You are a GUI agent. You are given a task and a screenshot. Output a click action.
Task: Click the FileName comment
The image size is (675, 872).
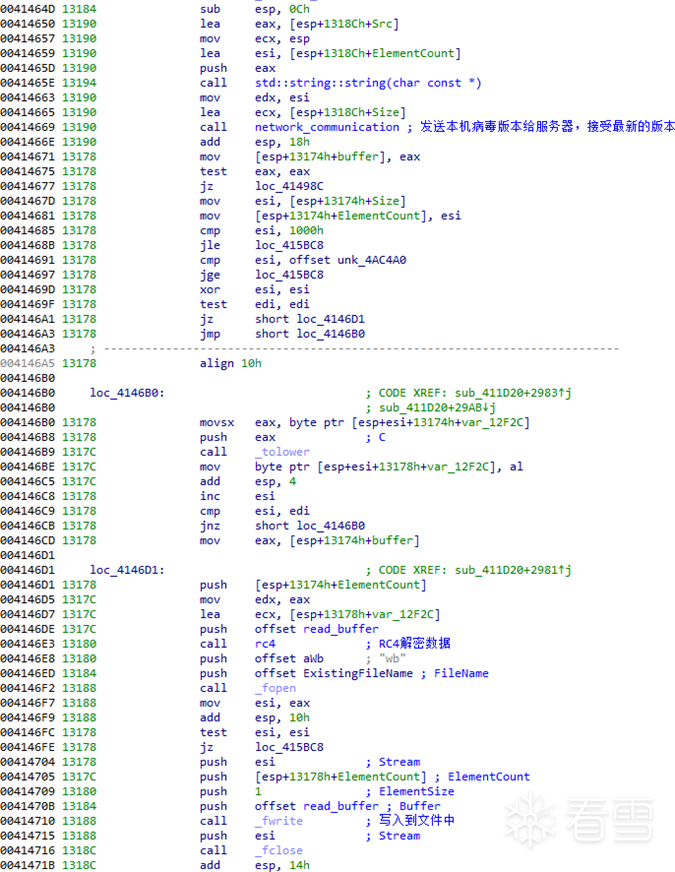click(461, 673)
